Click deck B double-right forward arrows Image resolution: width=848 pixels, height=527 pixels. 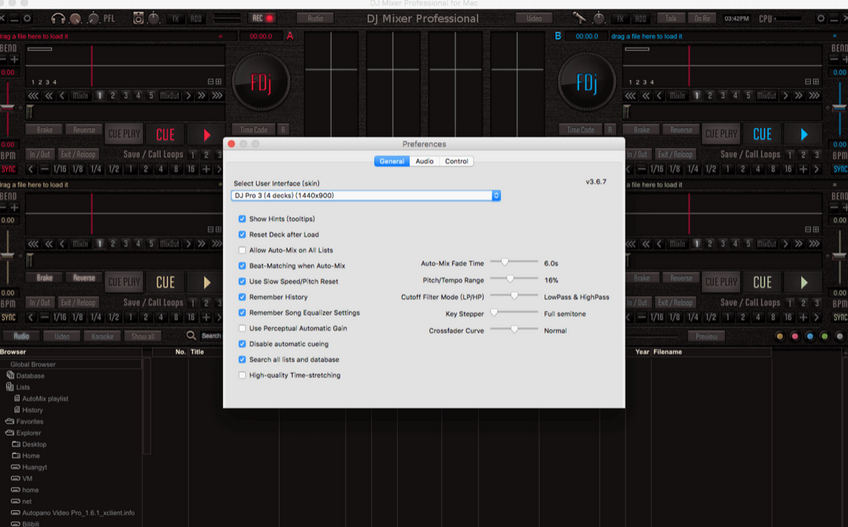coord(799,96)
